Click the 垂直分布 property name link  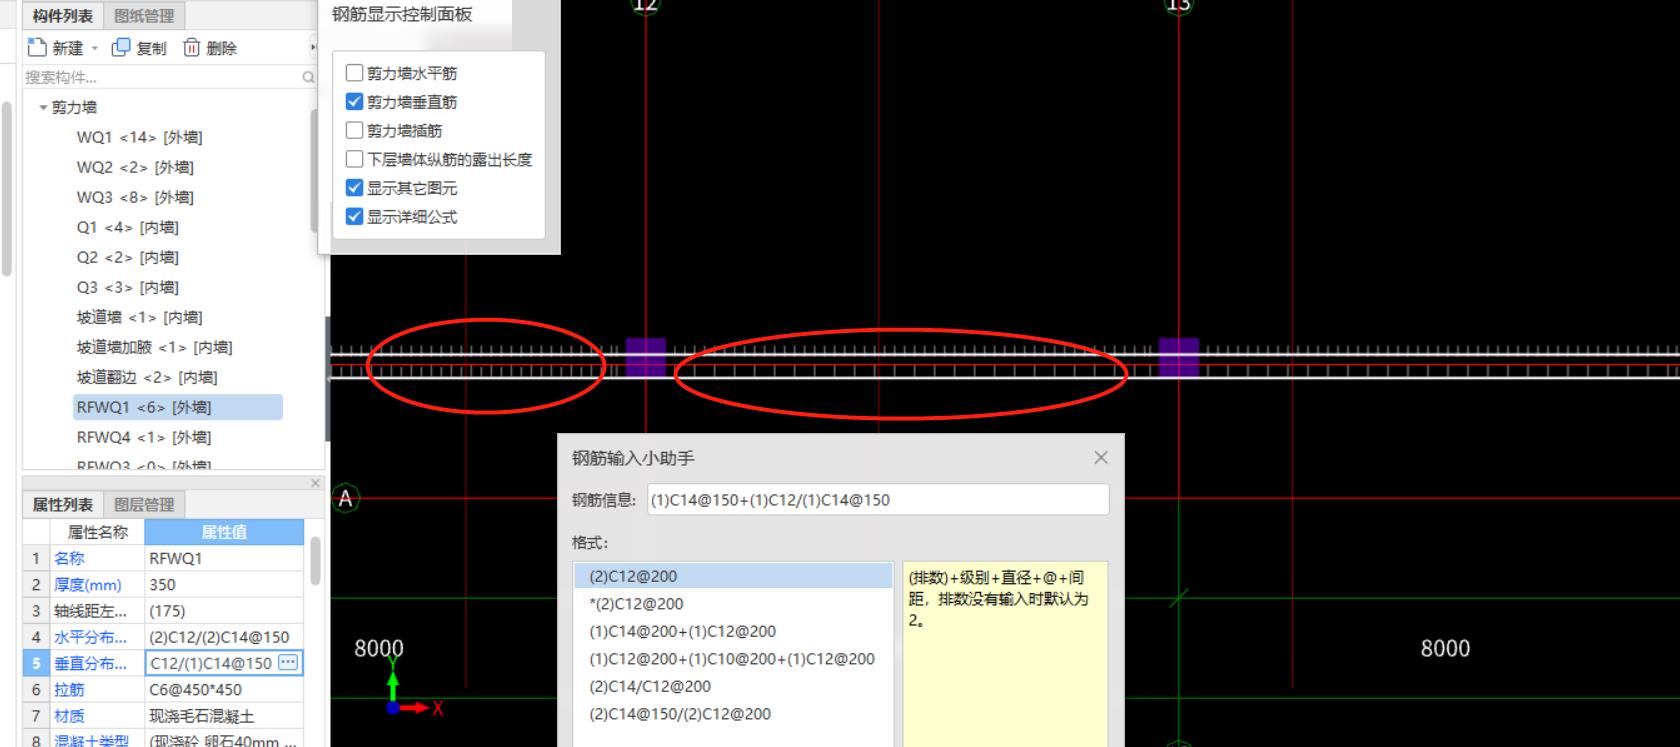click(90, 663)
